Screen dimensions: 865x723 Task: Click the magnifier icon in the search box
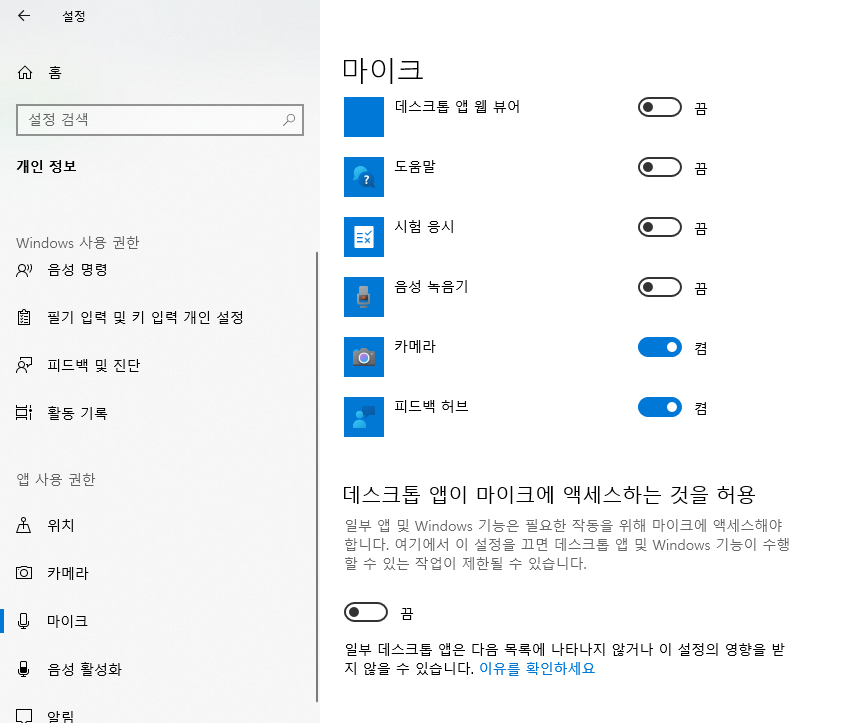pyautogui.click(x=289, y=119)
